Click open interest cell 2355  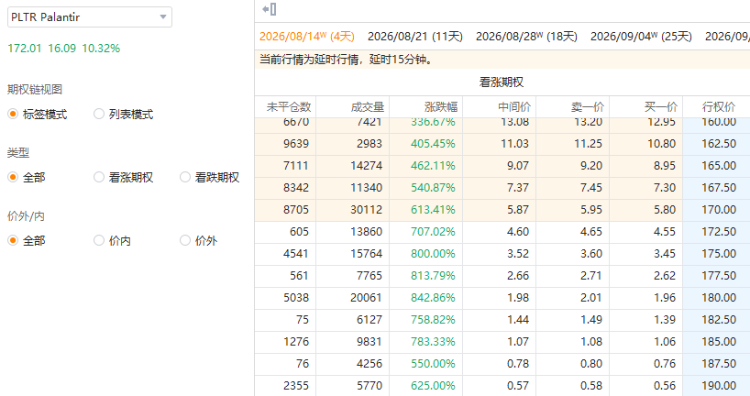(x=296, y=385)
